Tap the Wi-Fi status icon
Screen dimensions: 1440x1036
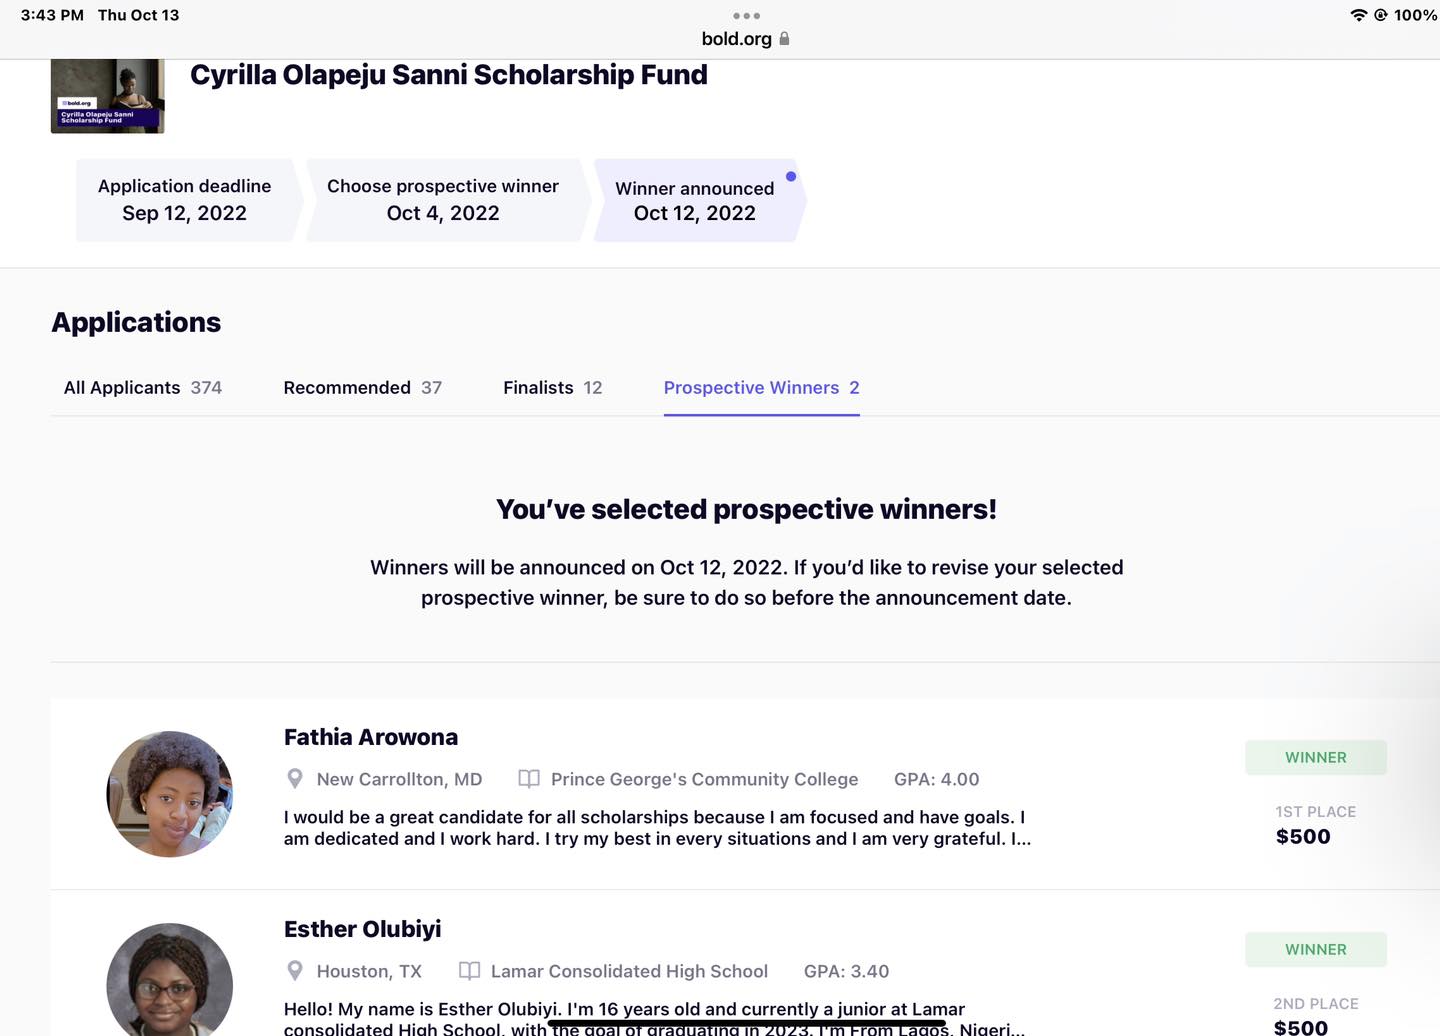1358,15
